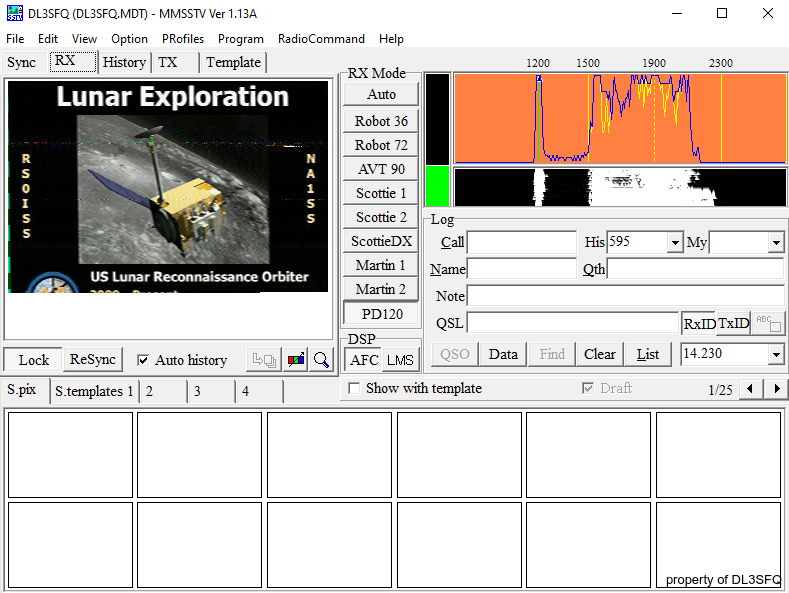Click the Call input field

coord(521,242)
